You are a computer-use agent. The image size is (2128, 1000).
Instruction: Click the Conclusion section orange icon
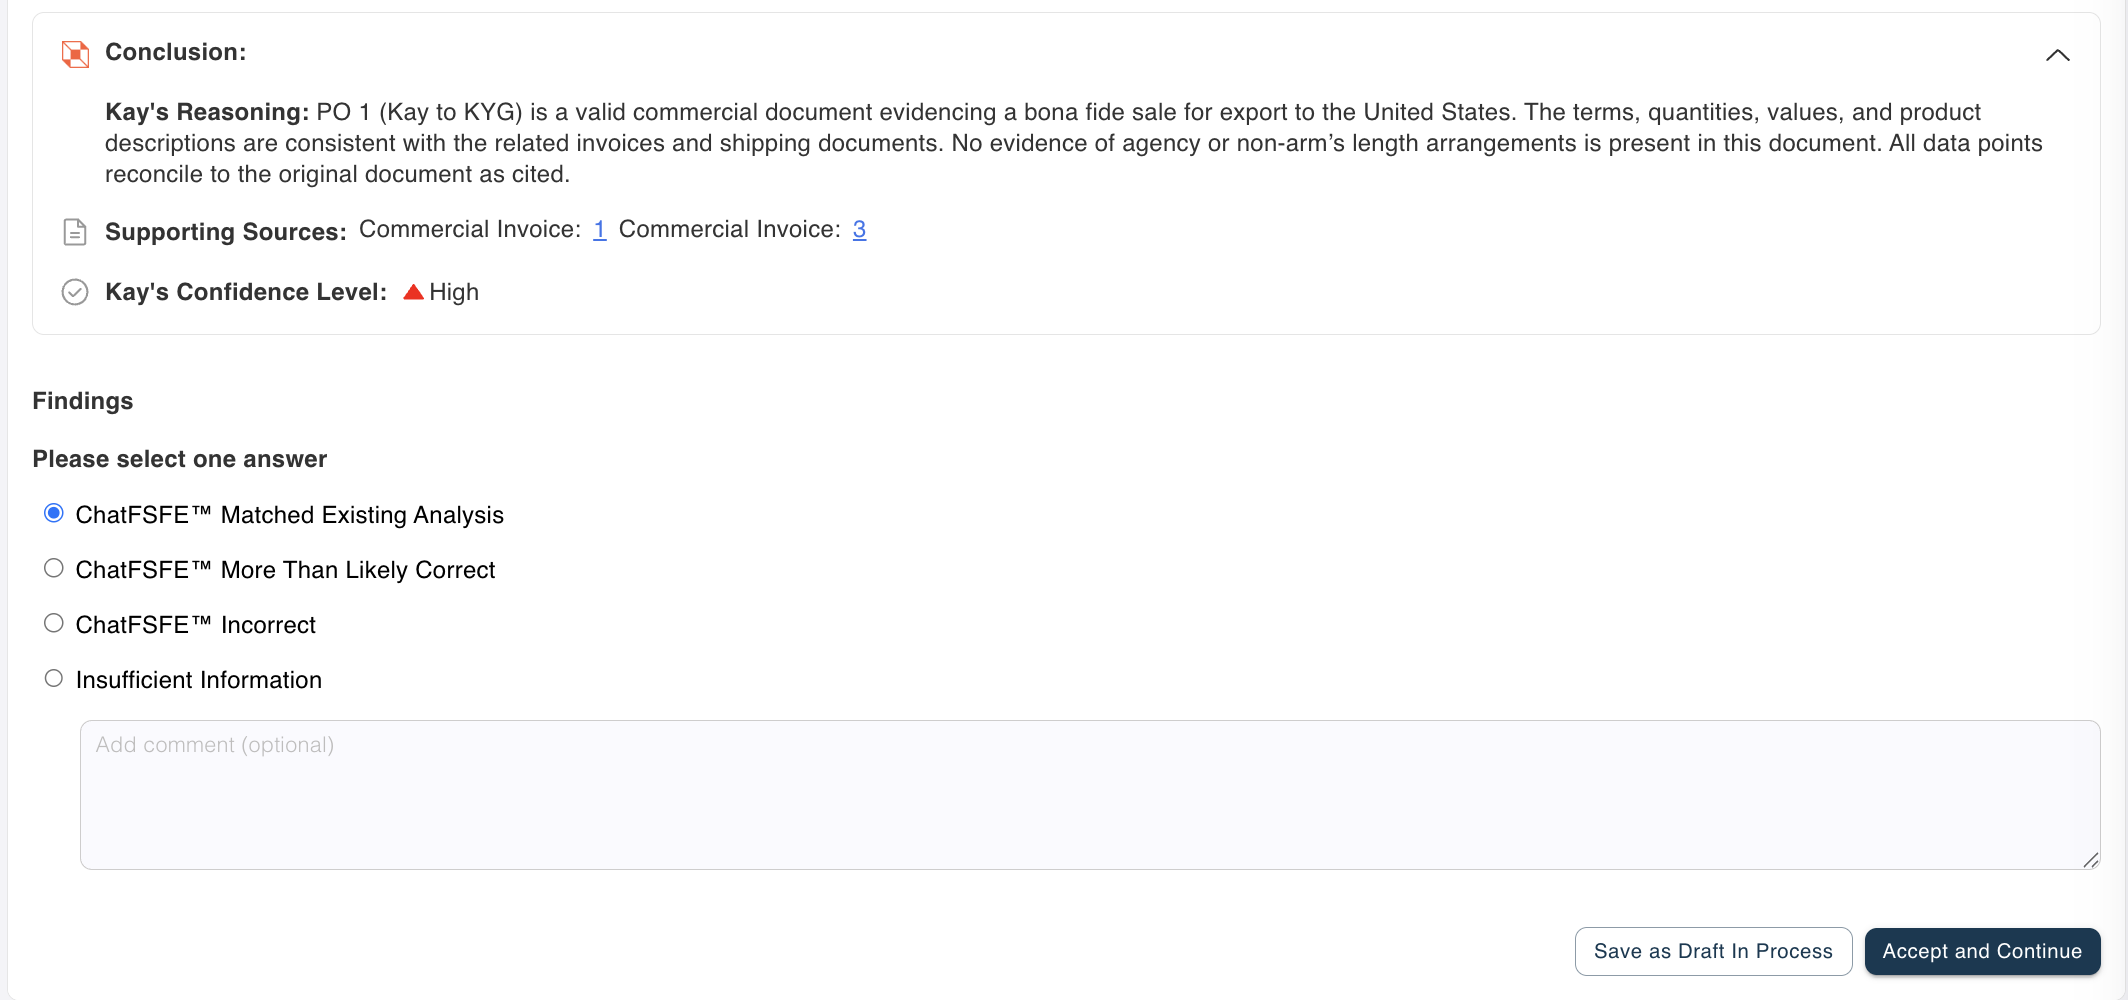tap(75, 54)
